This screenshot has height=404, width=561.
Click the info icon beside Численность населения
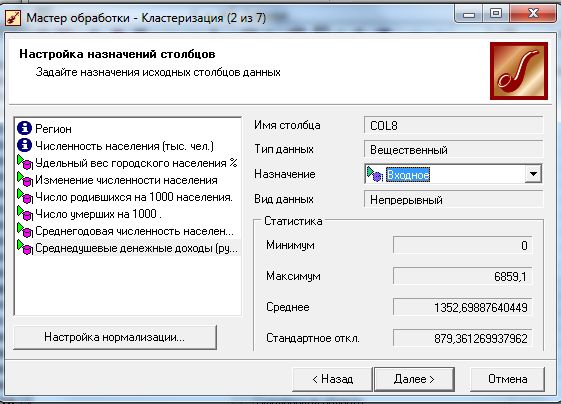click(x=24, y=145)
